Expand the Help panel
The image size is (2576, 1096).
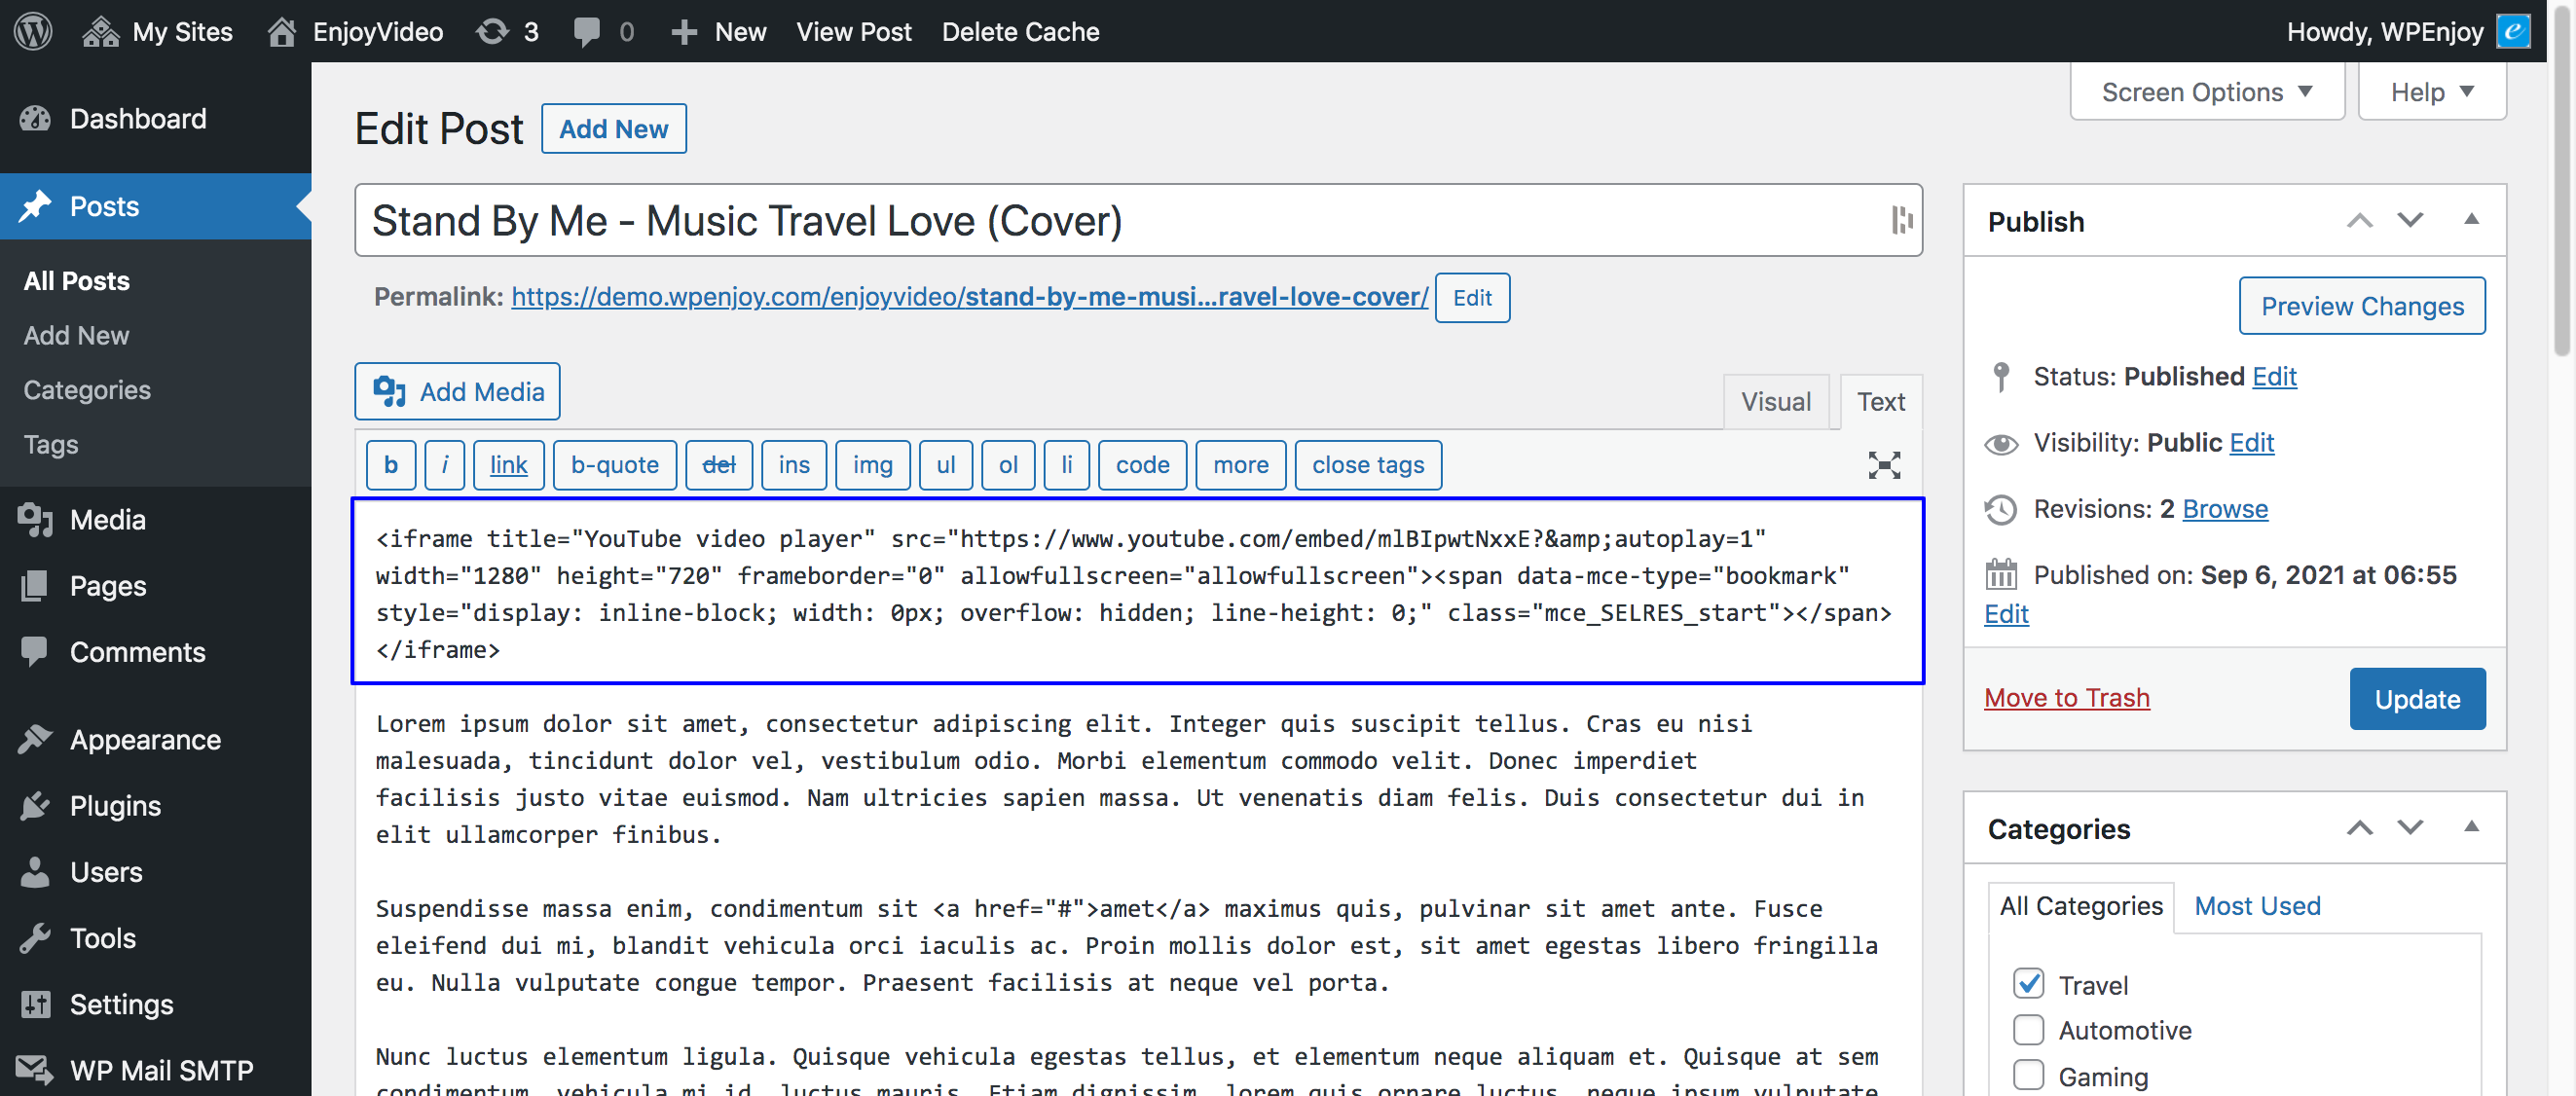click(x=2431, y=92)
